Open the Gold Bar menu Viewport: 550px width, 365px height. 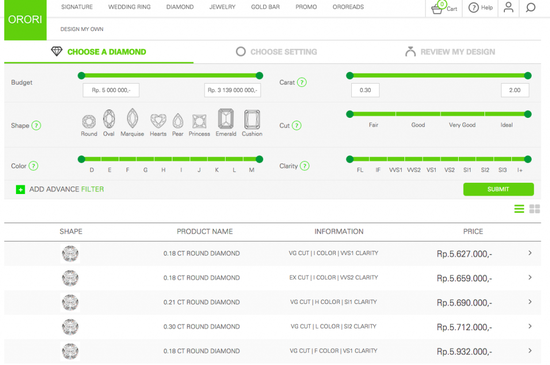266,7
